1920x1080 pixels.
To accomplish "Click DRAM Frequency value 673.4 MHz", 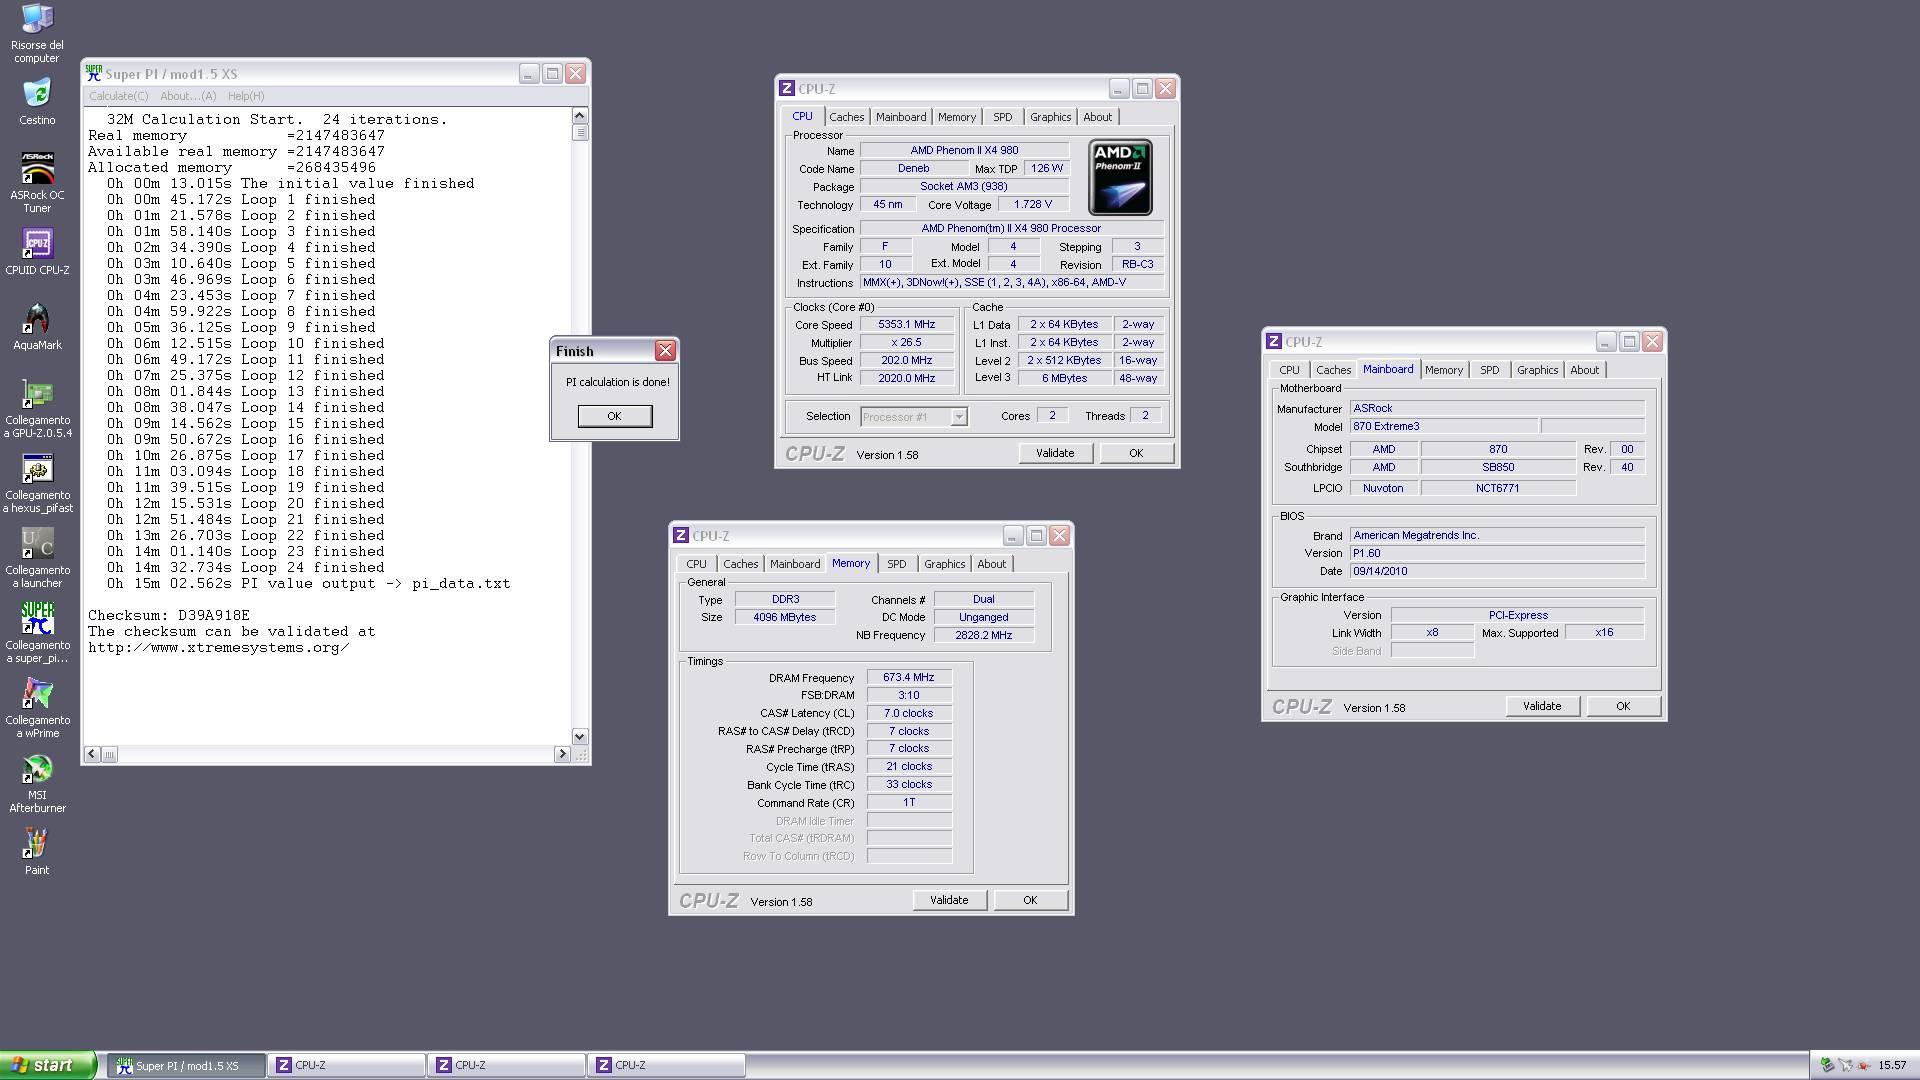I will pyautogui.click(x=909, y=677).
